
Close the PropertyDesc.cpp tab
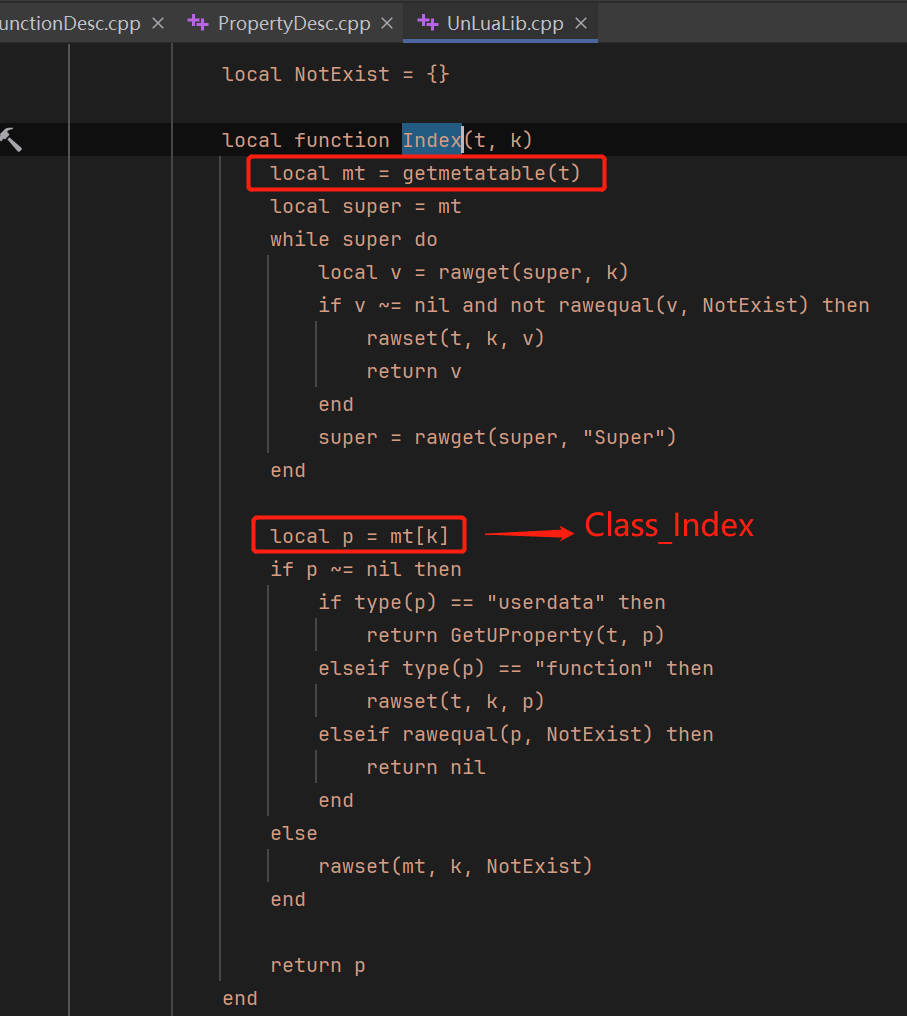(386, 22)
